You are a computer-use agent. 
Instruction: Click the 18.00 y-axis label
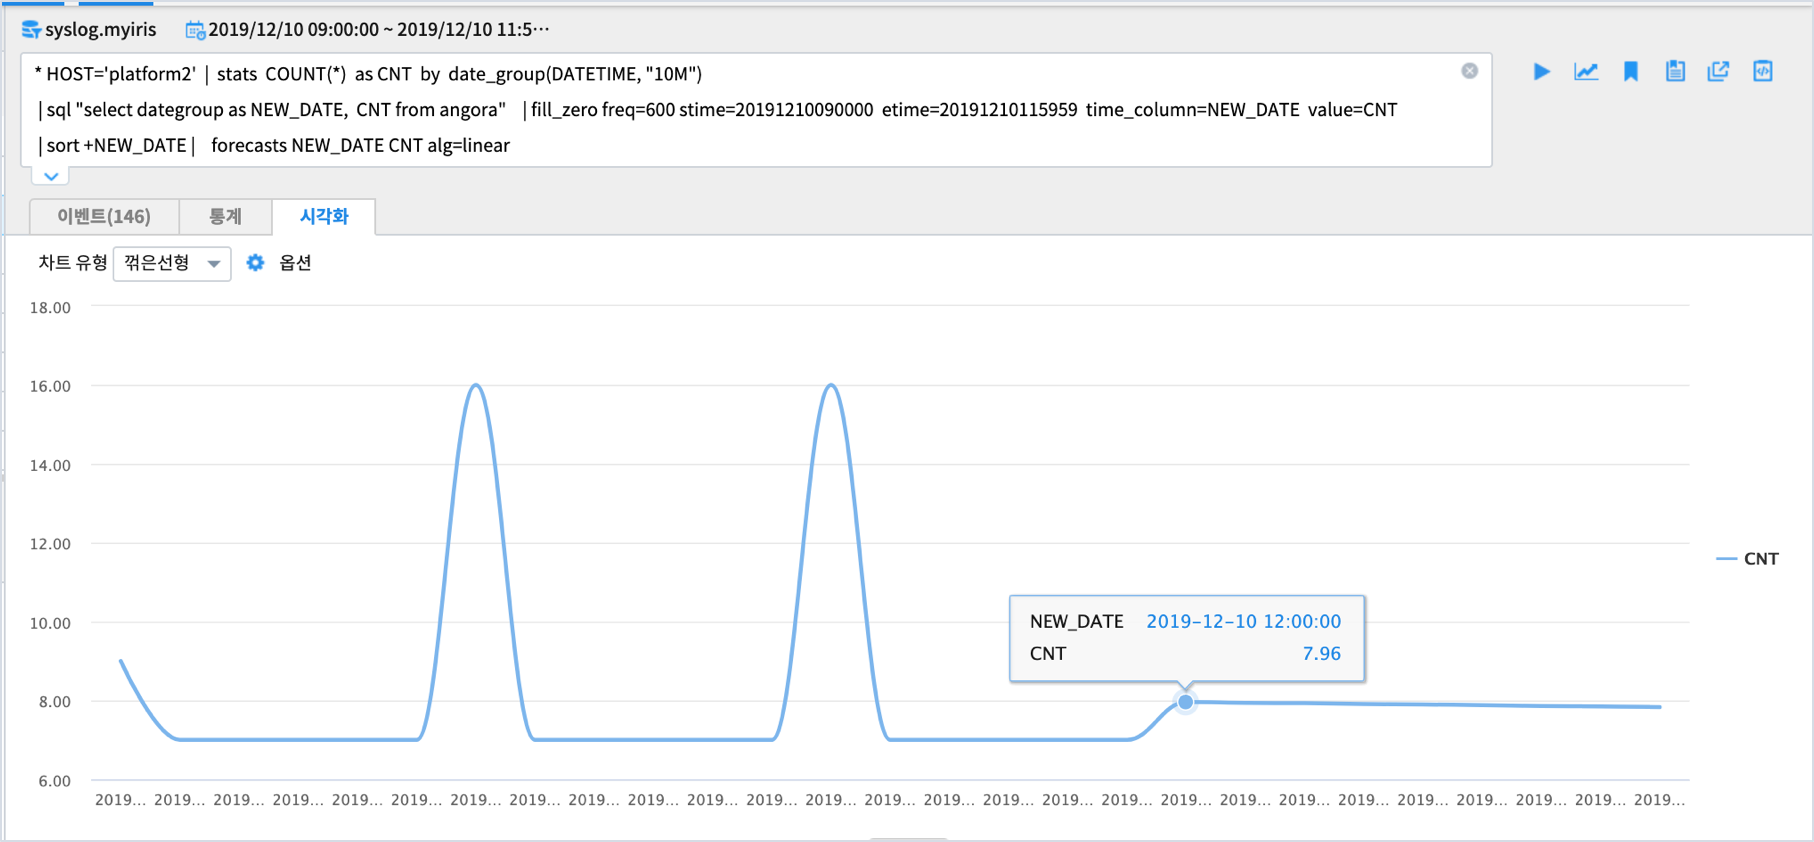(50, 307)
